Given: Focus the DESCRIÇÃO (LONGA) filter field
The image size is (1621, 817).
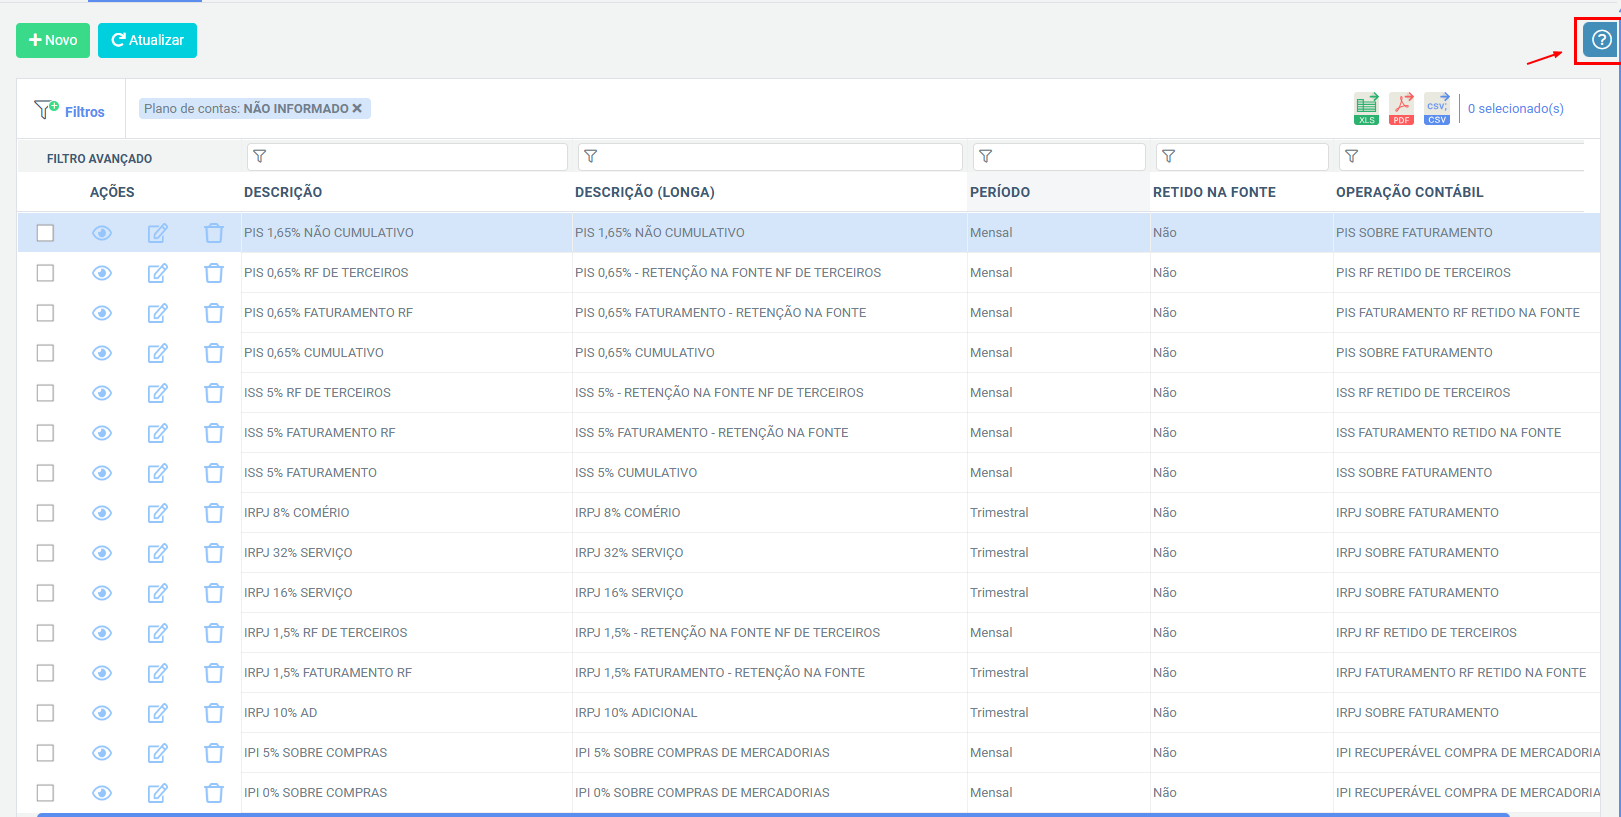Looking at the screenshot, I should [x=770, y=157].
